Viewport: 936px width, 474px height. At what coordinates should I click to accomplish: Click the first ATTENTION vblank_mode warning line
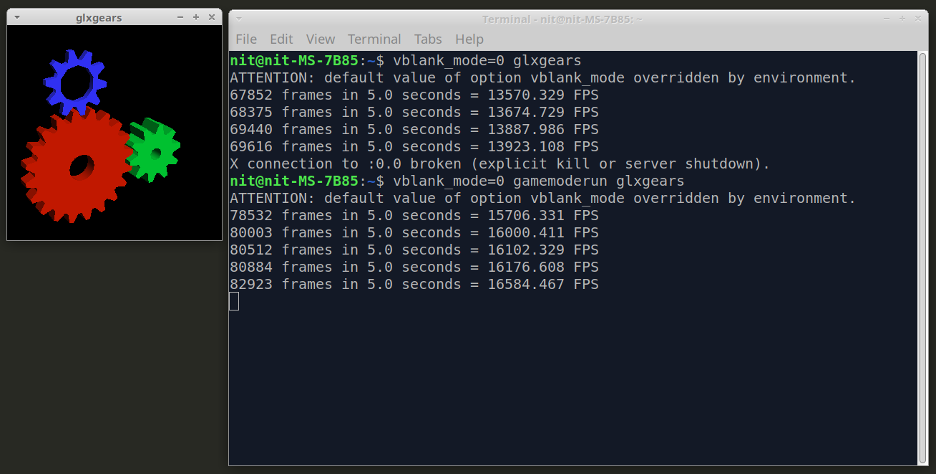[543, 78]
